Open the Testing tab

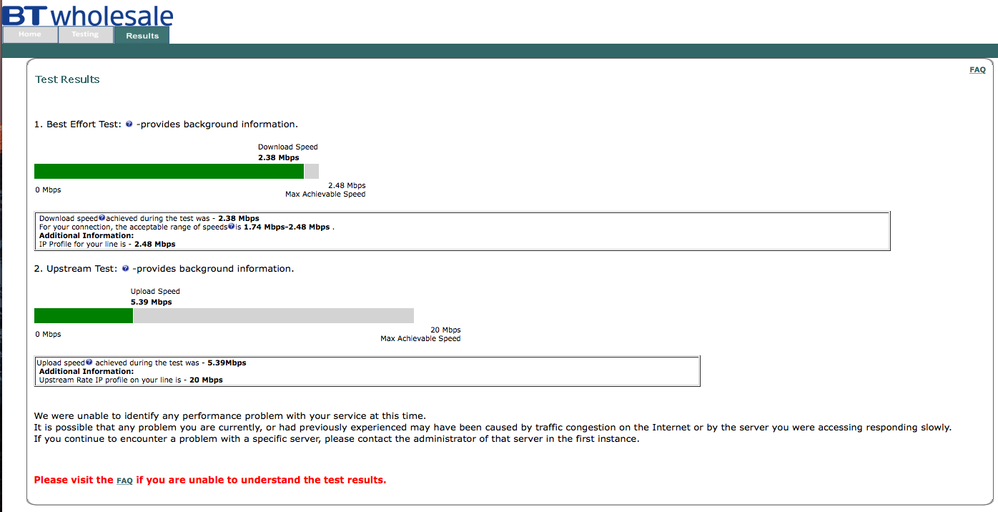point(85,35)
